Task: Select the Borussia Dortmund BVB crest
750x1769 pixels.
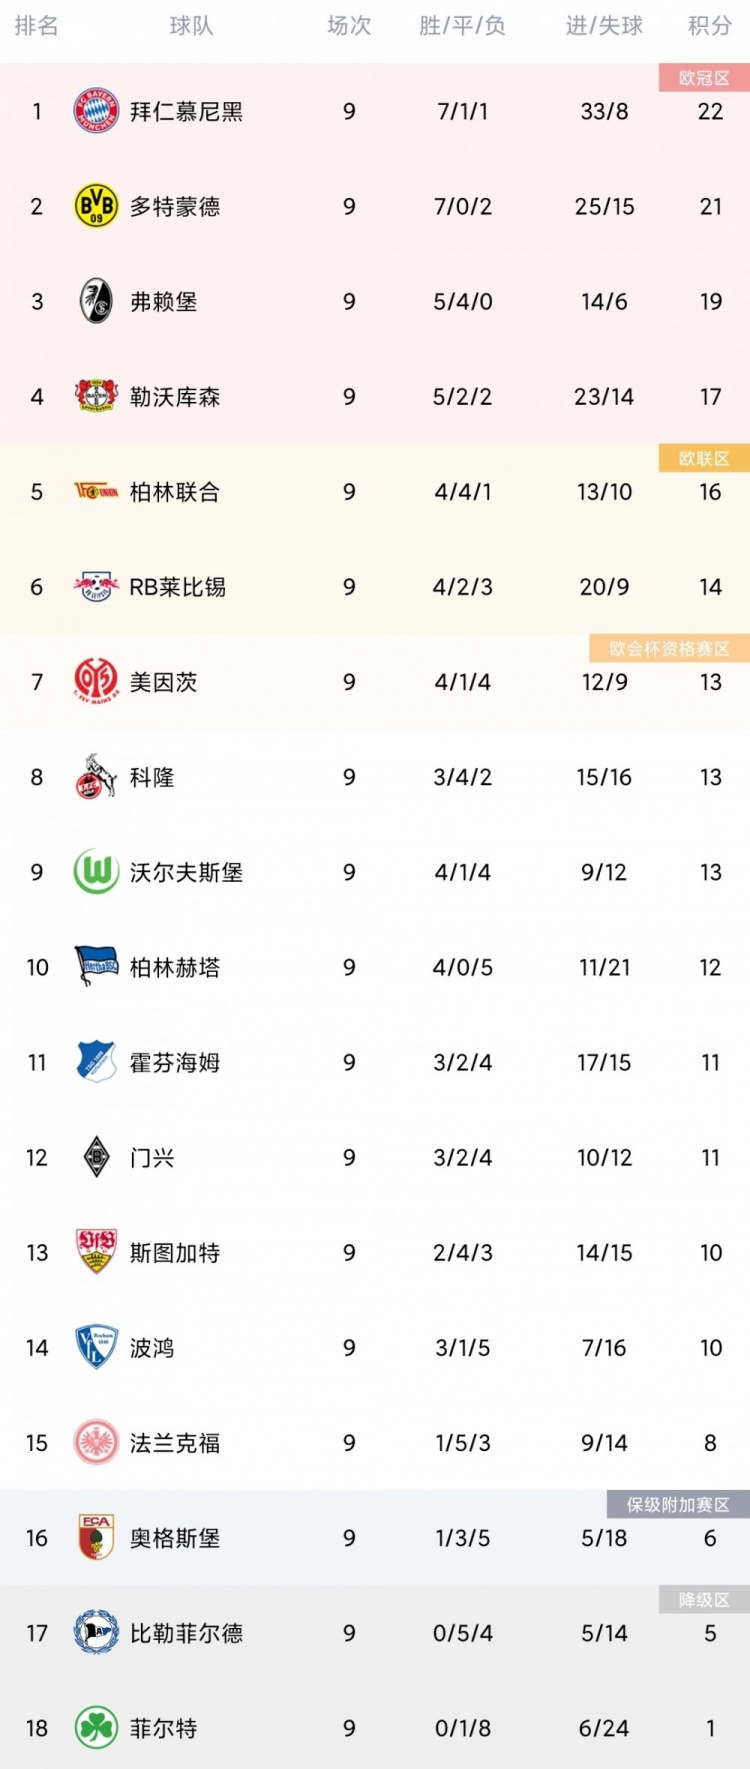Action: (96, 206)
